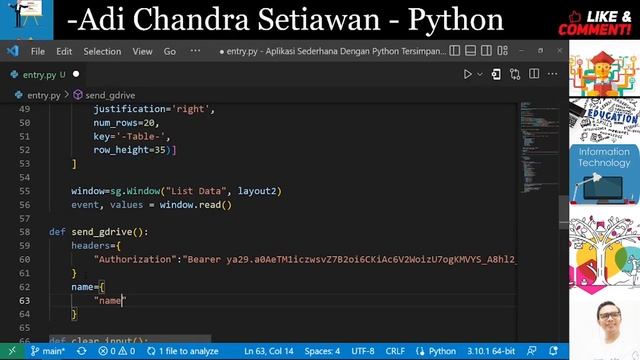
Task: Split the editor right
Action: pyautogui.click(x=534, y=74)
